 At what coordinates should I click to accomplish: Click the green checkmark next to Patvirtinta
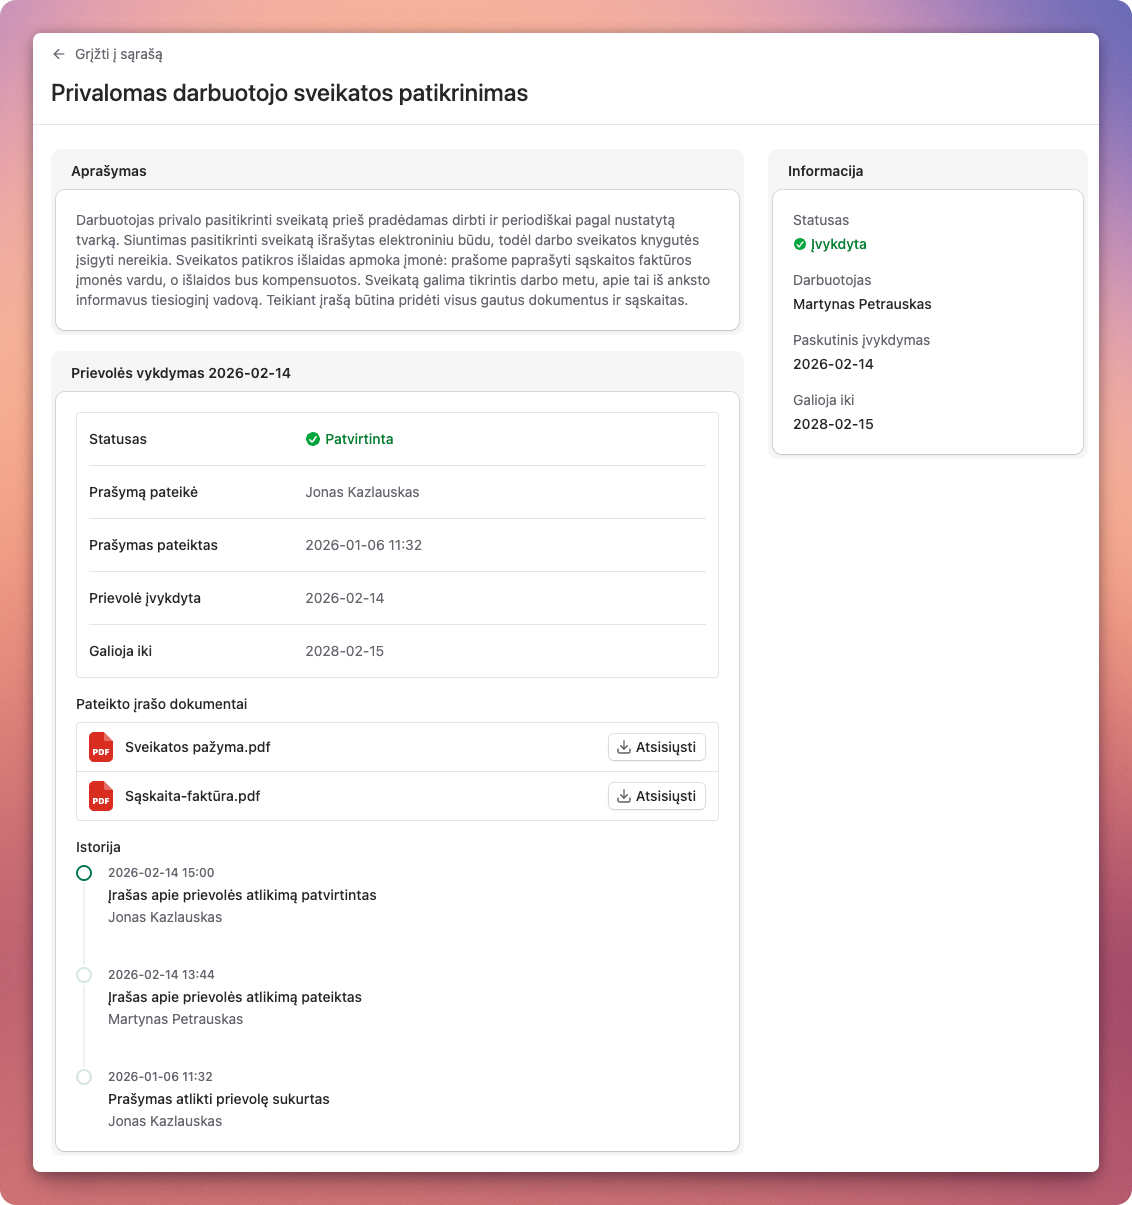coord(311,439)
